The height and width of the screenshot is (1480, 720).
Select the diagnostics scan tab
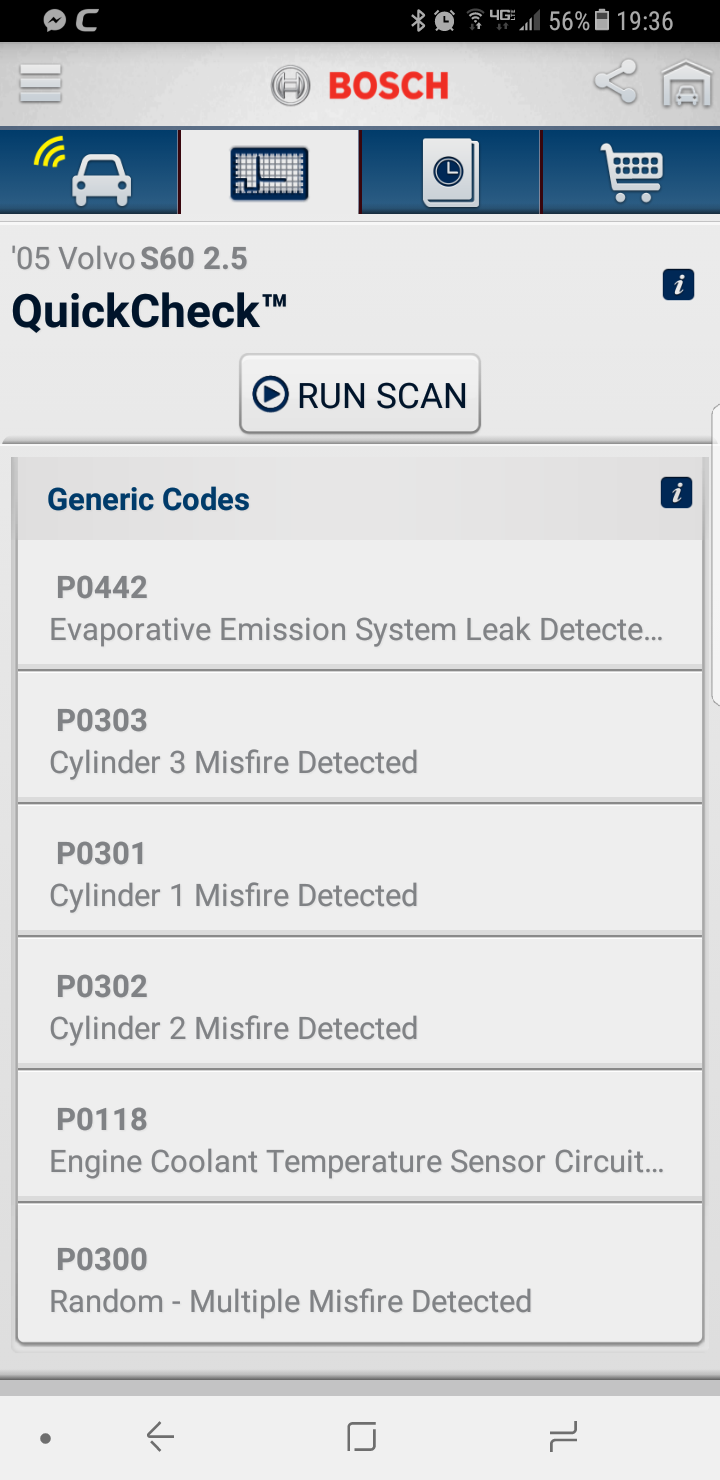pos(269,173)
